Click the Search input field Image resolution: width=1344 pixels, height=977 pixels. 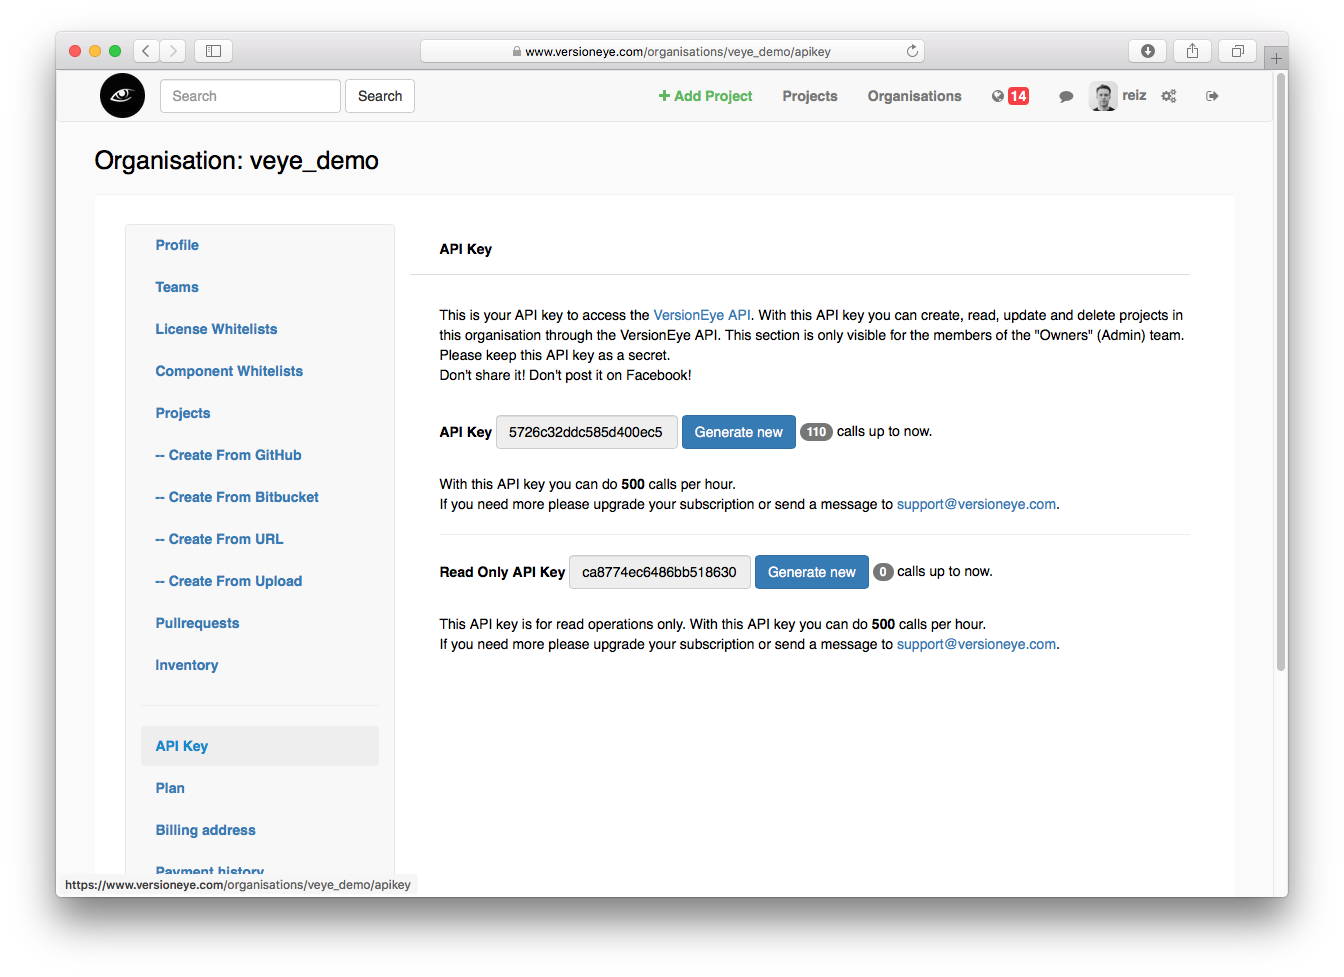[250, 96]
